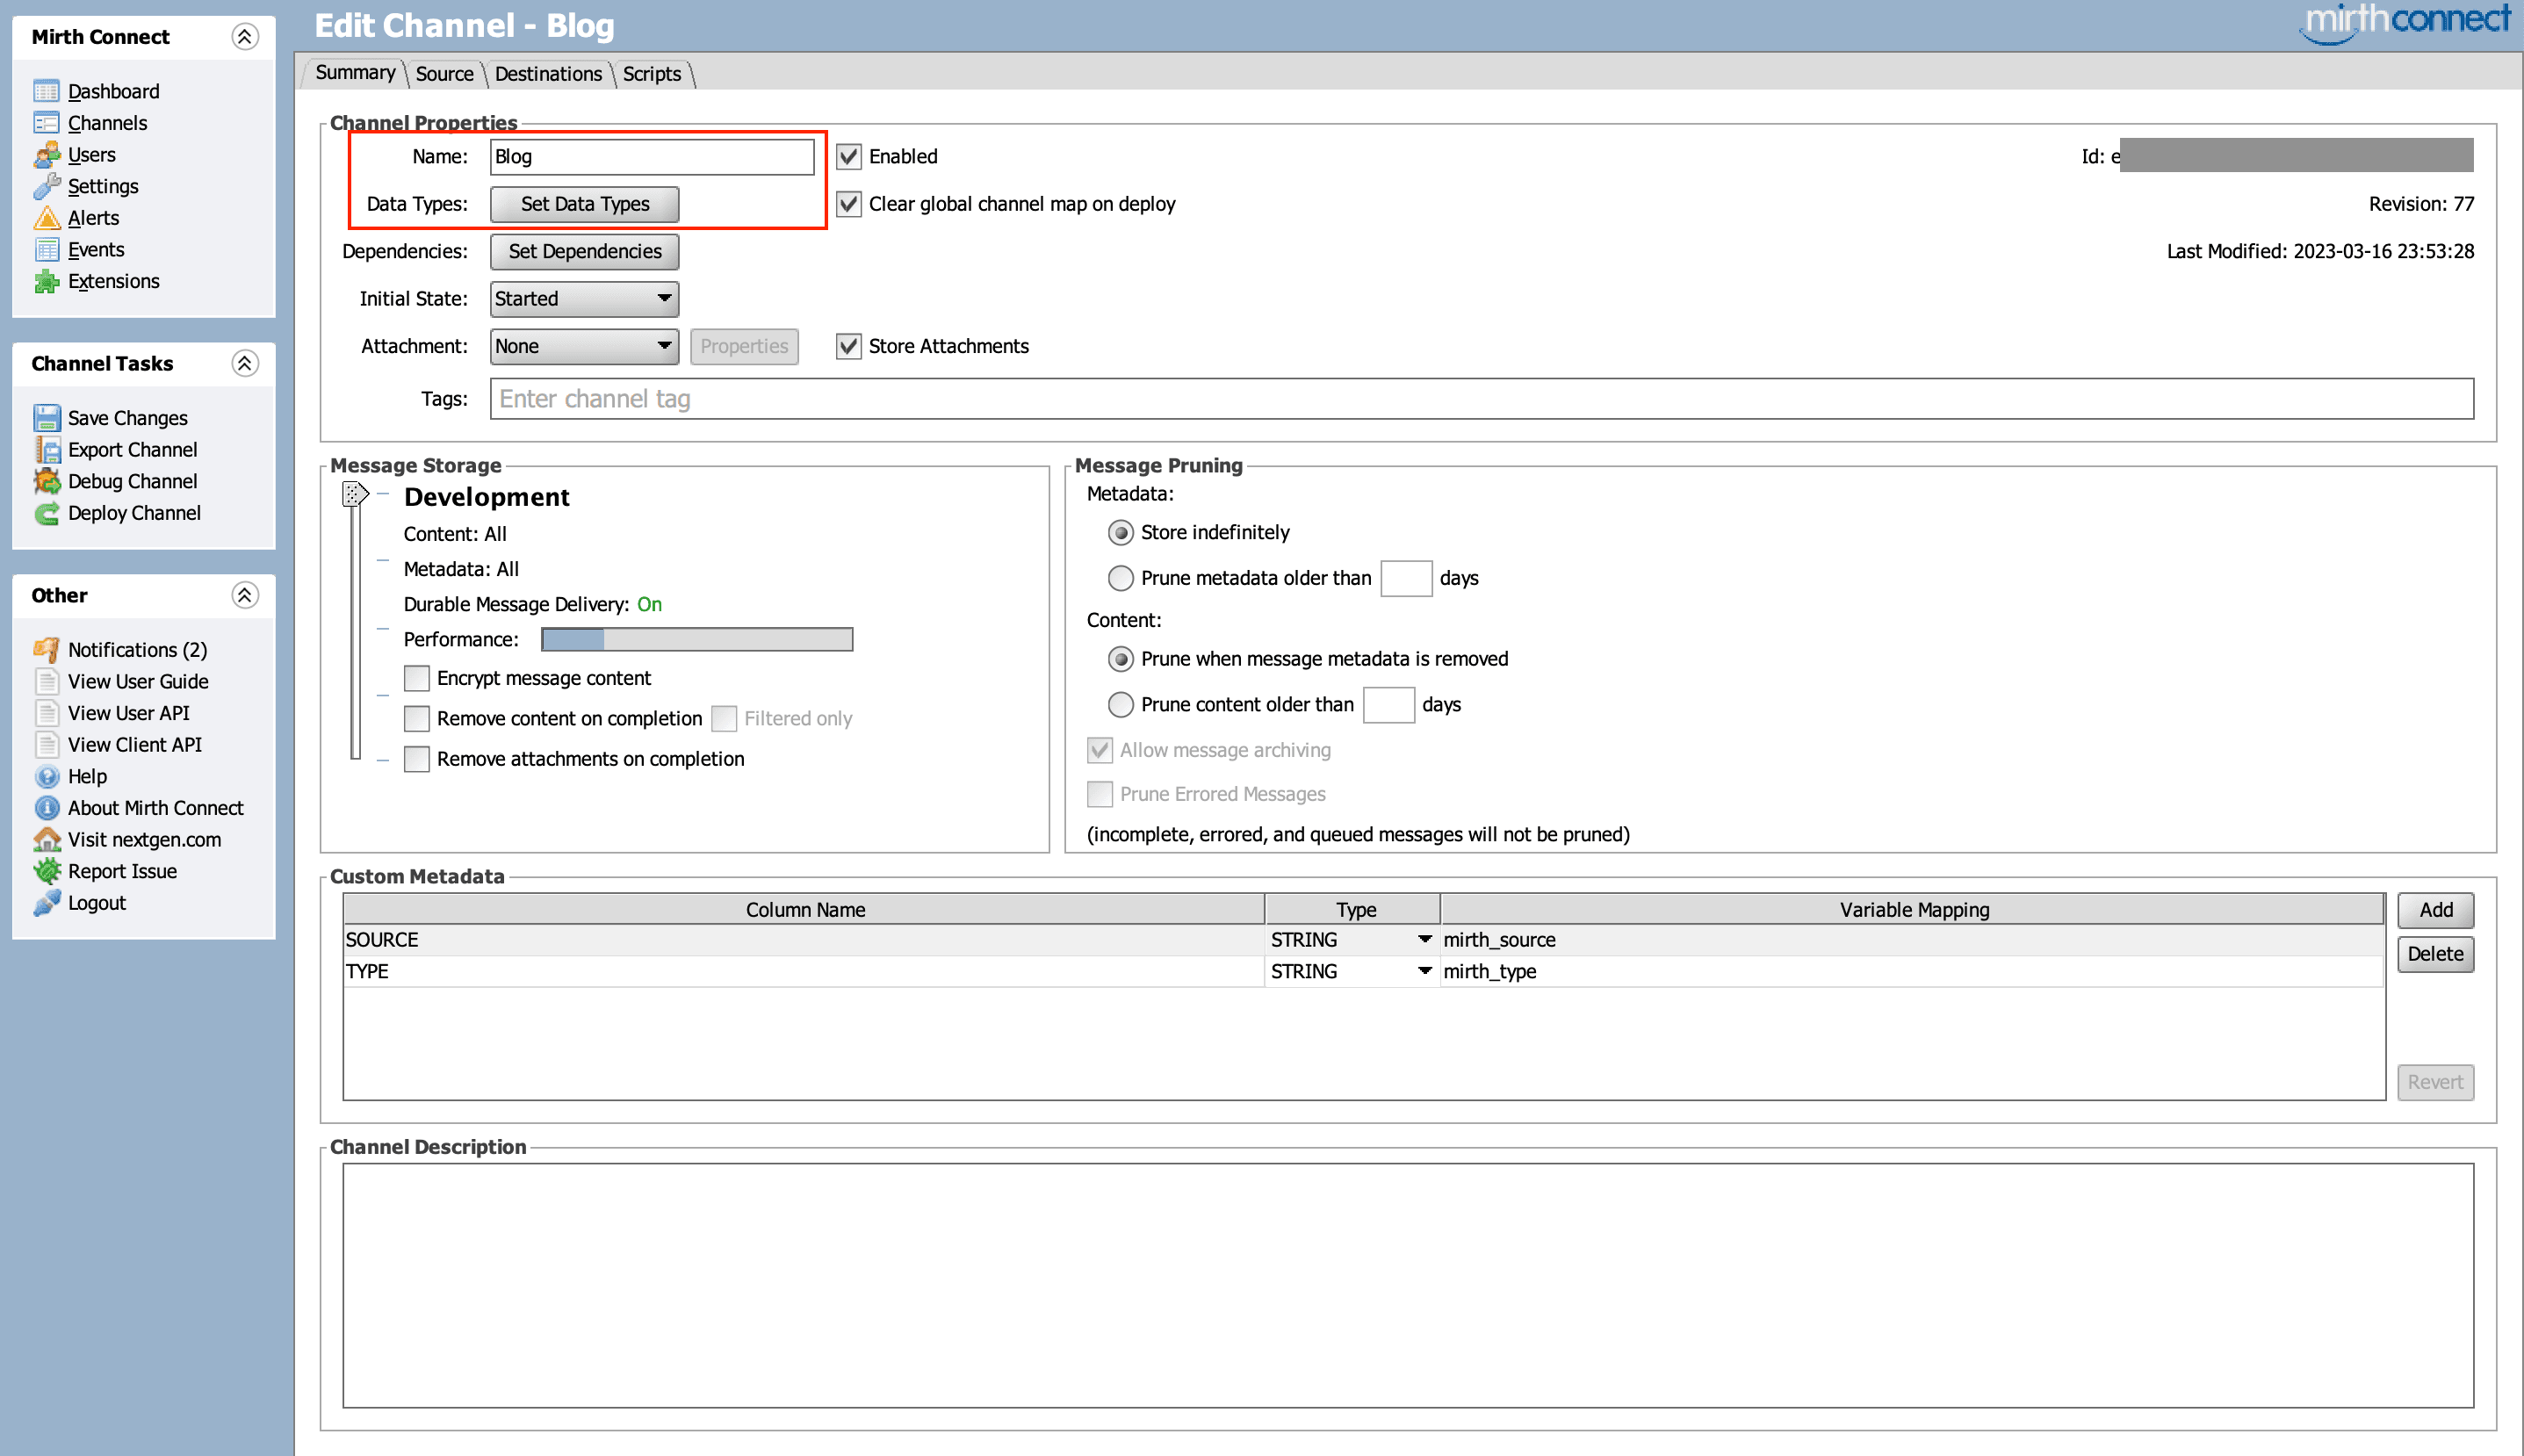2524x1456 pixels.
Task: Click the Debug Channel bug icon
Action: coord(46,481)
